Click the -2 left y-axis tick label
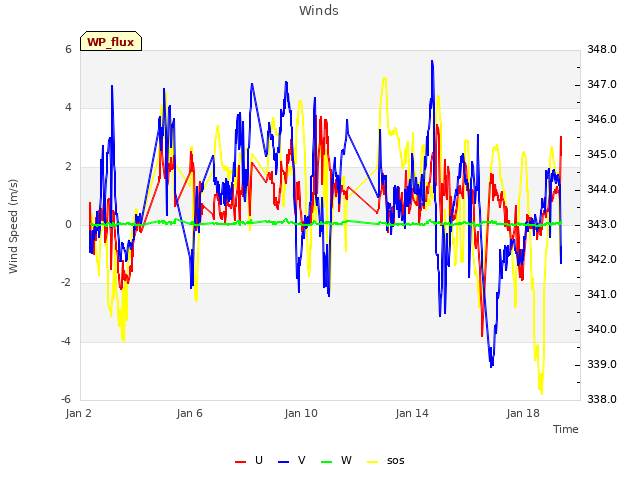Viewport: 640px width, 480px height. [x=66, y=282]
